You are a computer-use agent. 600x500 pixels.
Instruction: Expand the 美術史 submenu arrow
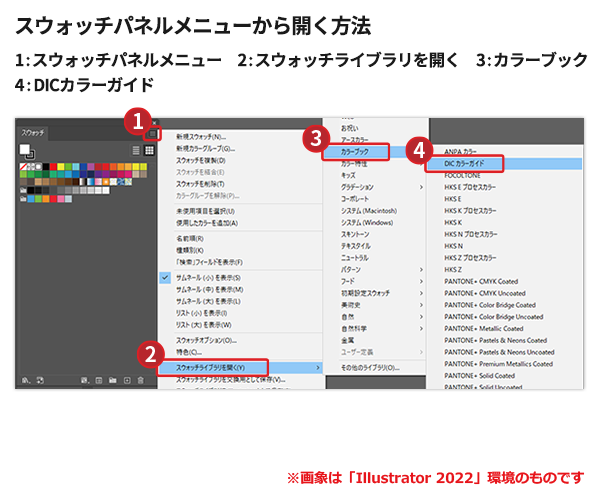(421, 305)
